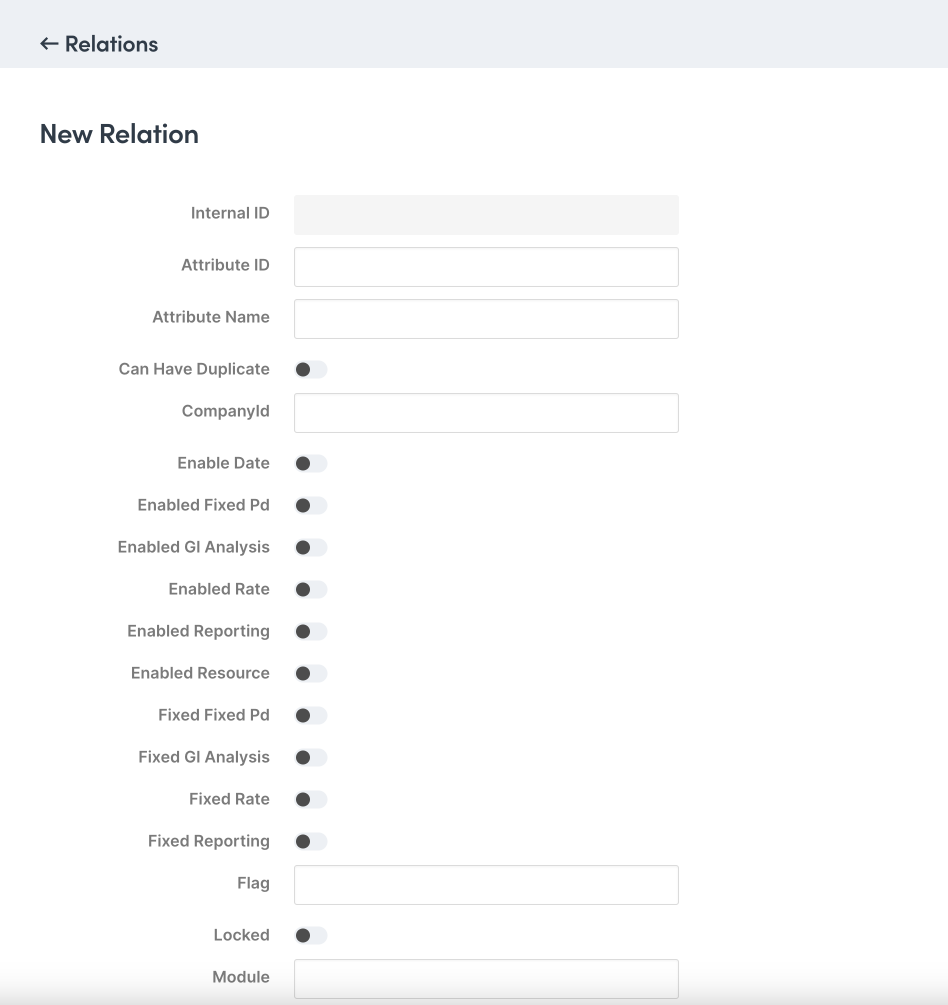Toggle the Fixed Reporting switch
The image size is (948, 1005).
[x=310, y=842]
